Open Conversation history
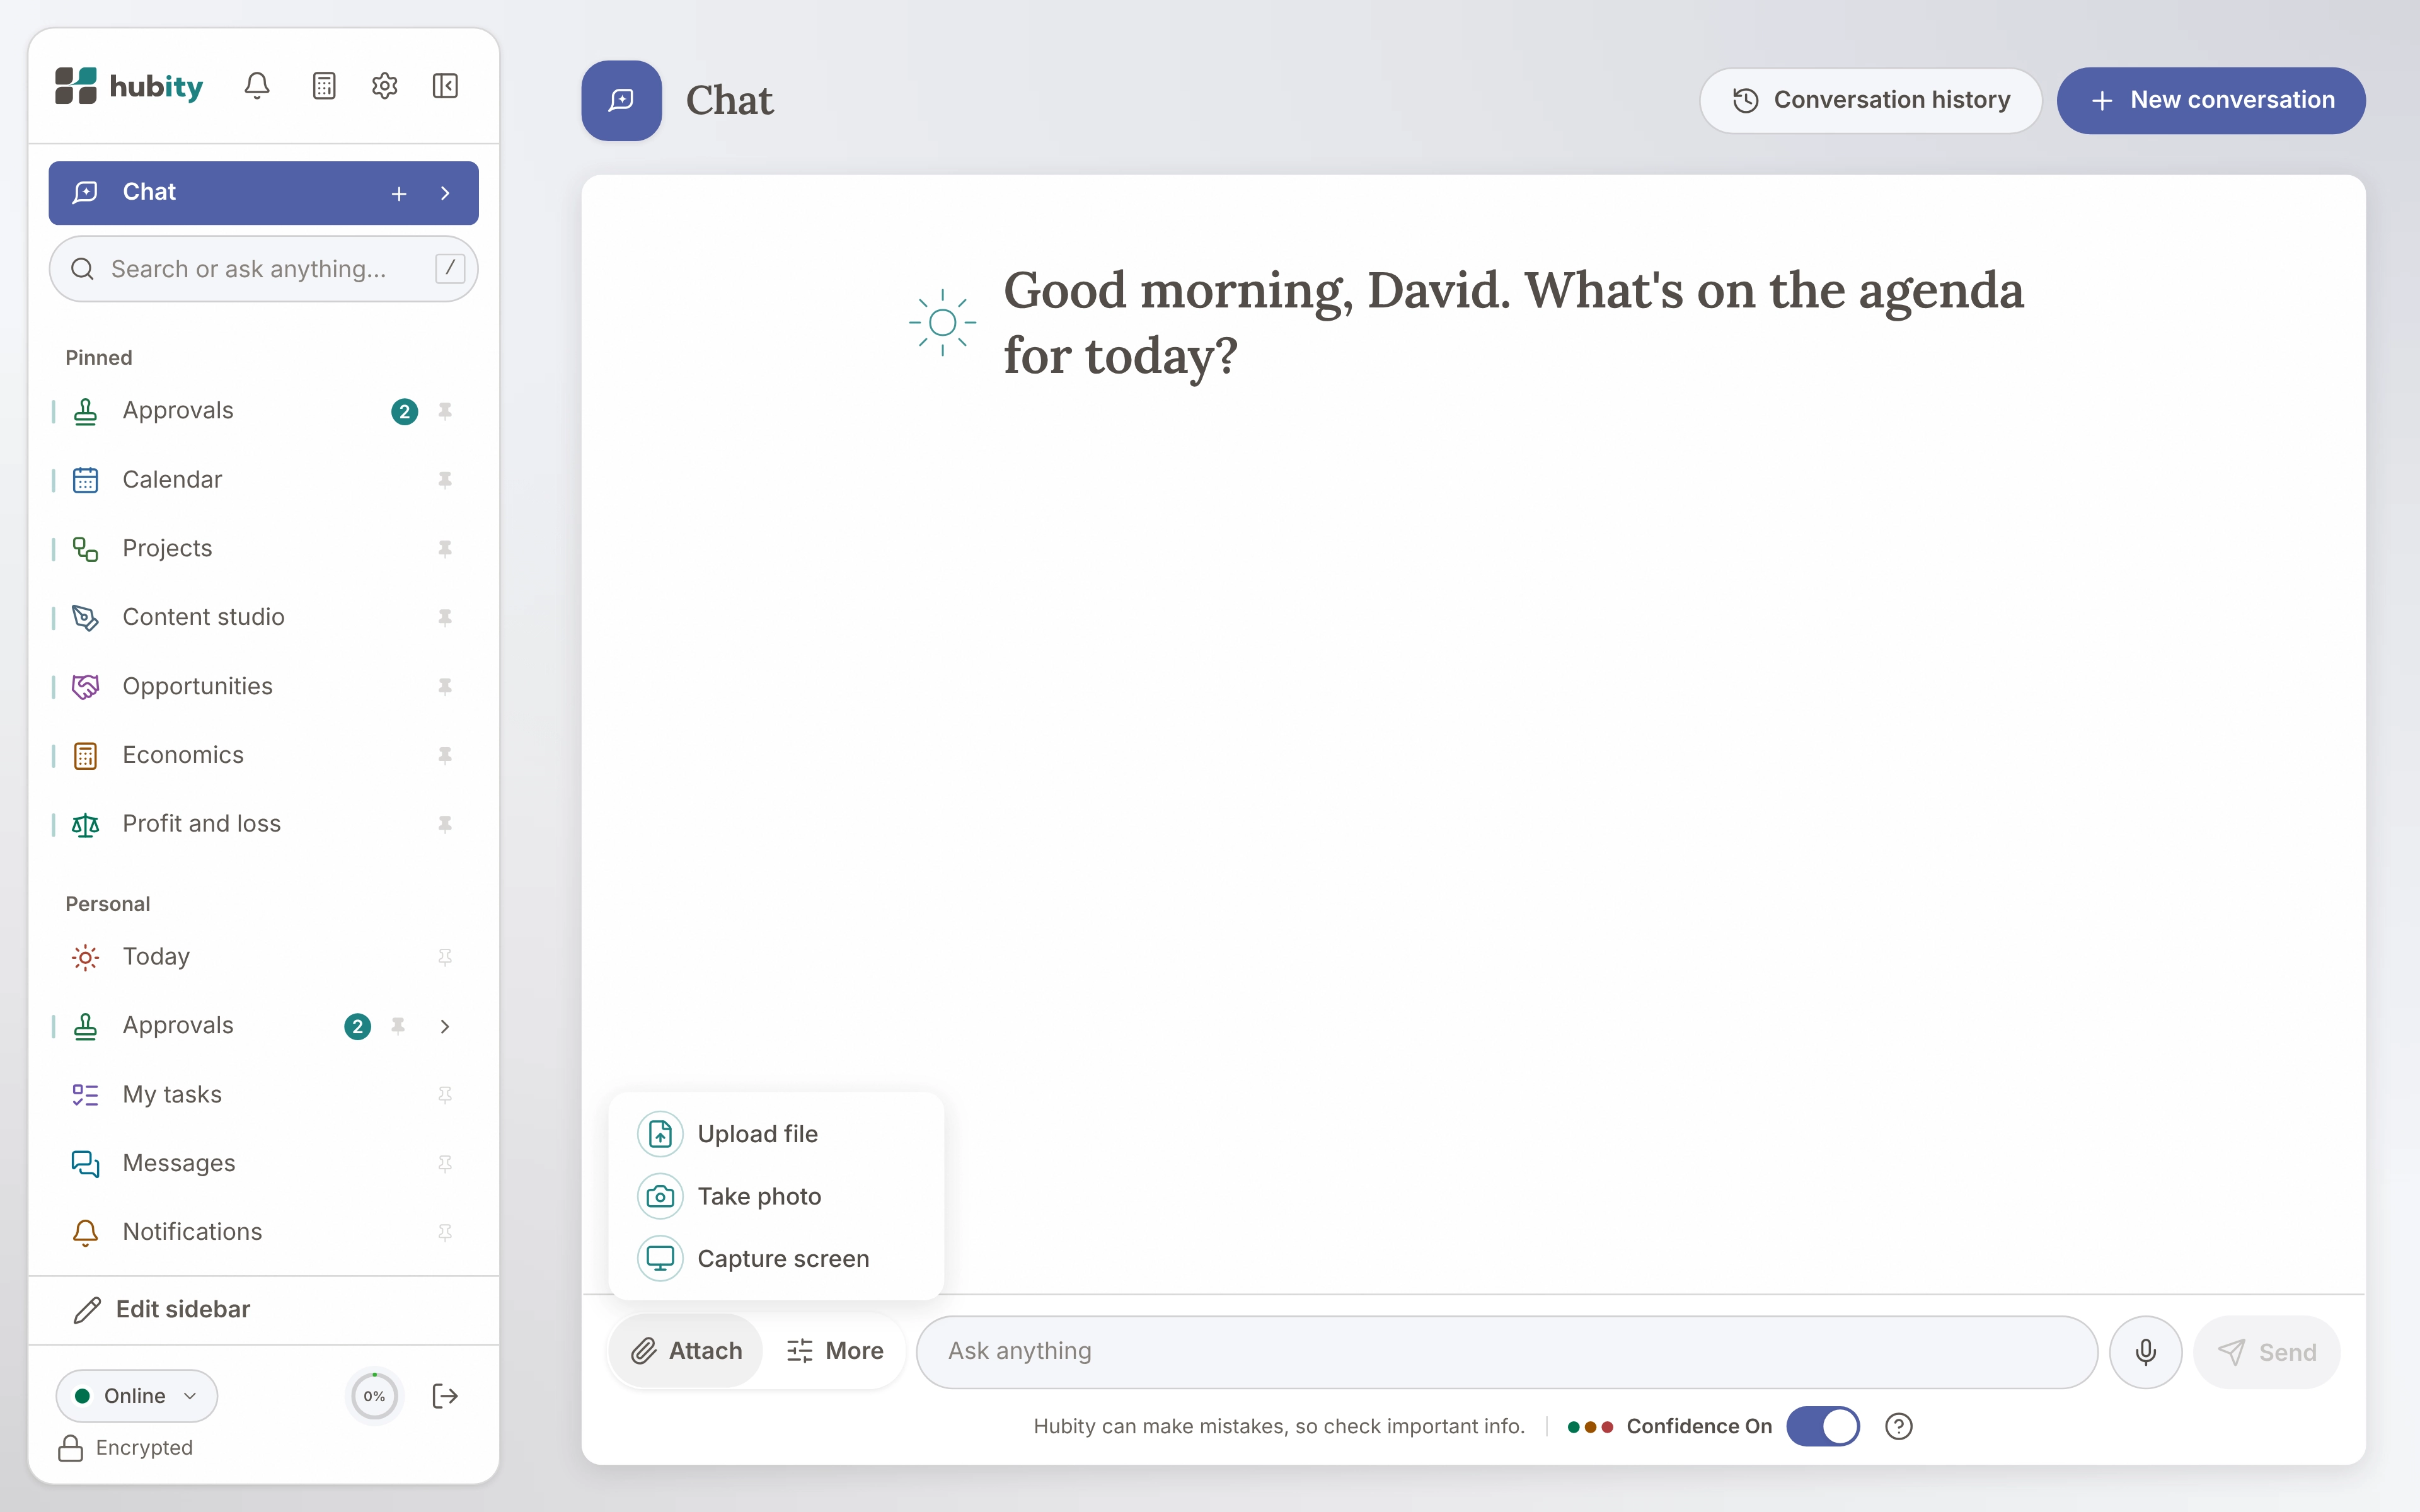Image resolution: width=2420 pixels, height=1512 pixels. [1870, 100]
